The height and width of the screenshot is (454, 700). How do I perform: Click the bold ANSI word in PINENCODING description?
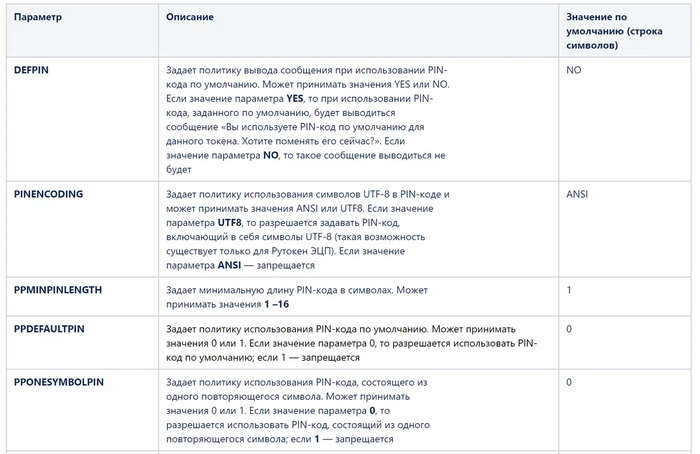tap(231, 265)
